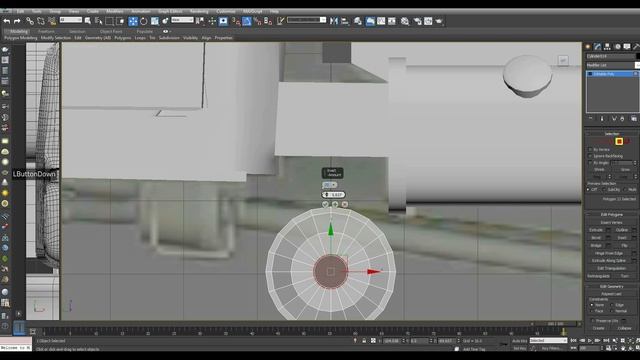640x360 pixels.
Task: Activate the Select and Rotate tool
Action: [x=144, y=21]
